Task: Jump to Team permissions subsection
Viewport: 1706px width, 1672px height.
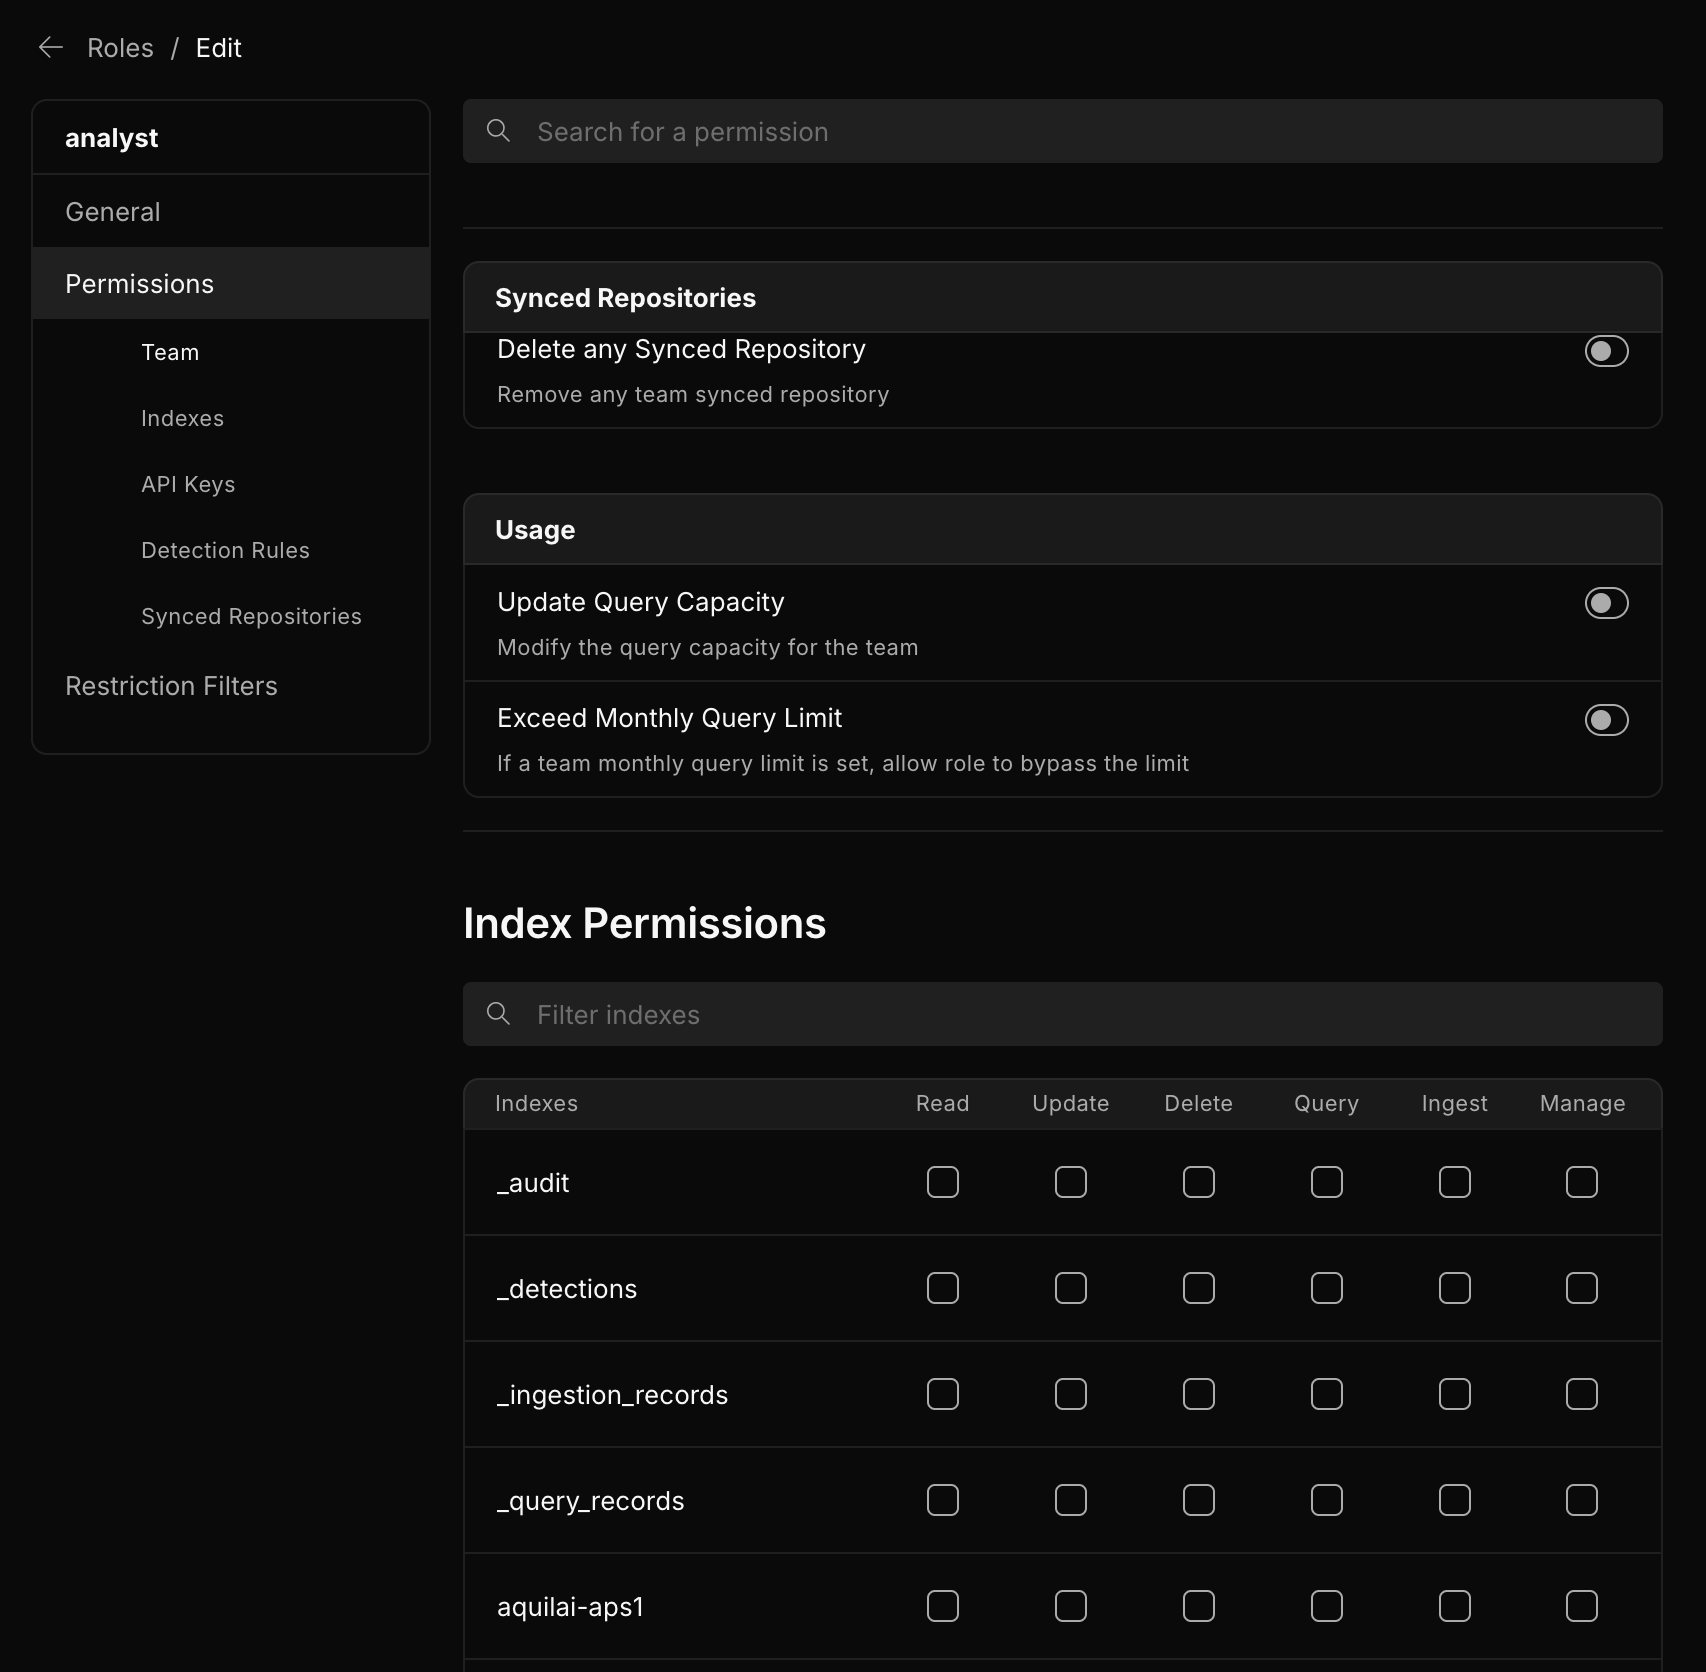Action: [170, 352]
